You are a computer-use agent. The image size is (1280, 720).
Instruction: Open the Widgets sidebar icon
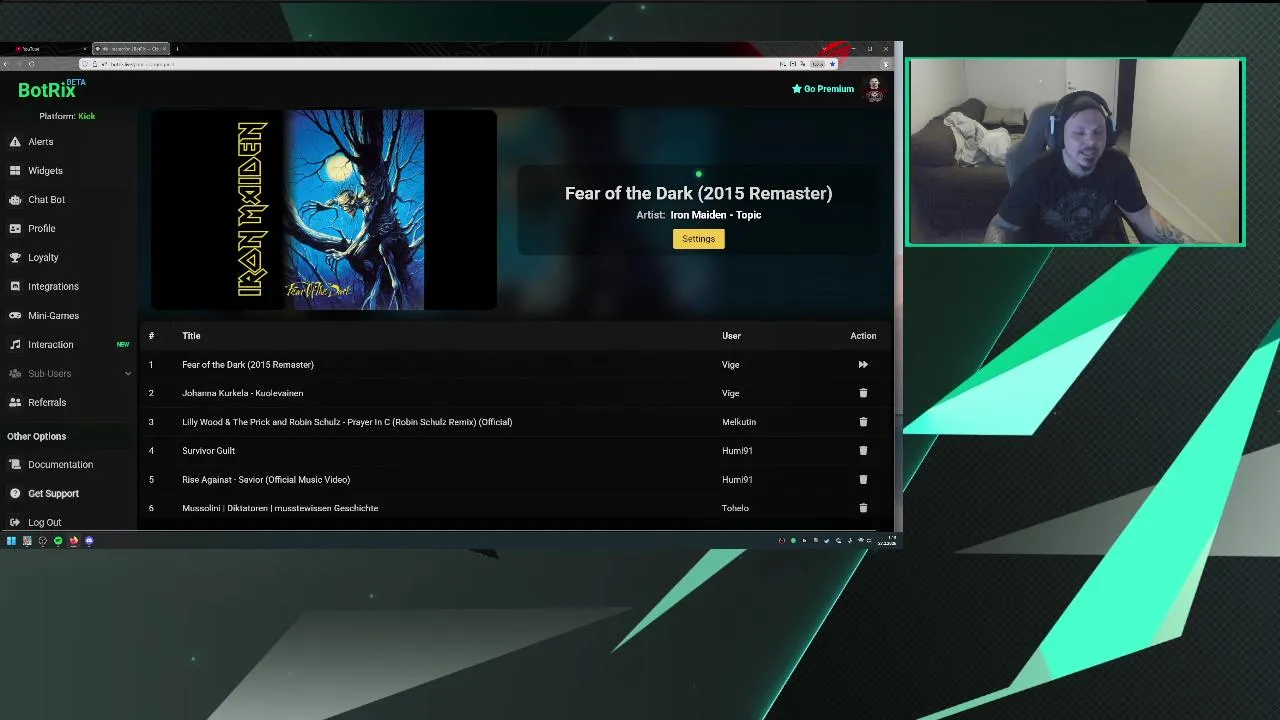pos(15,171)
